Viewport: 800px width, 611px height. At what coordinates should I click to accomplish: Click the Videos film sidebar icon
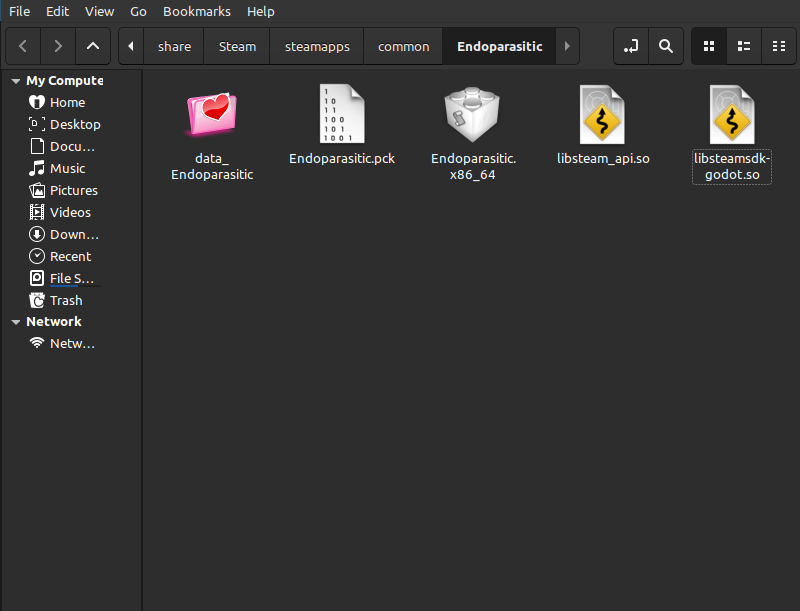[37, 212]
